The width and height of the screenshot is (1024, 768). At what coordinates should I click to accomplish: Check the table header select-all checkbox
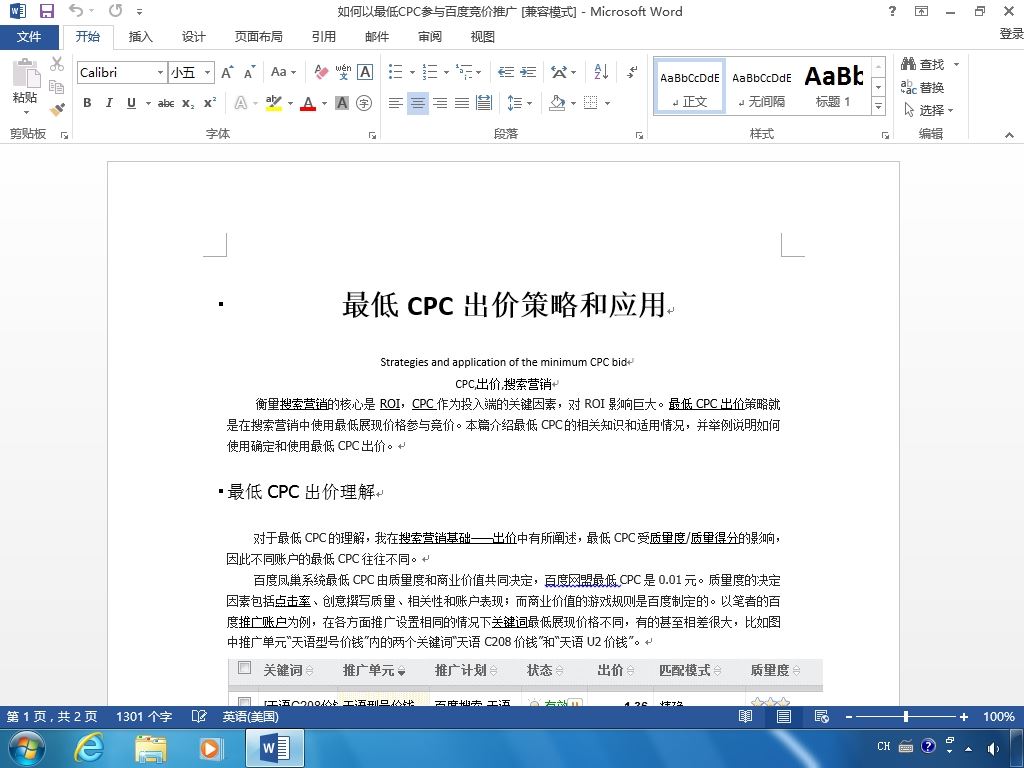point(244,668)
